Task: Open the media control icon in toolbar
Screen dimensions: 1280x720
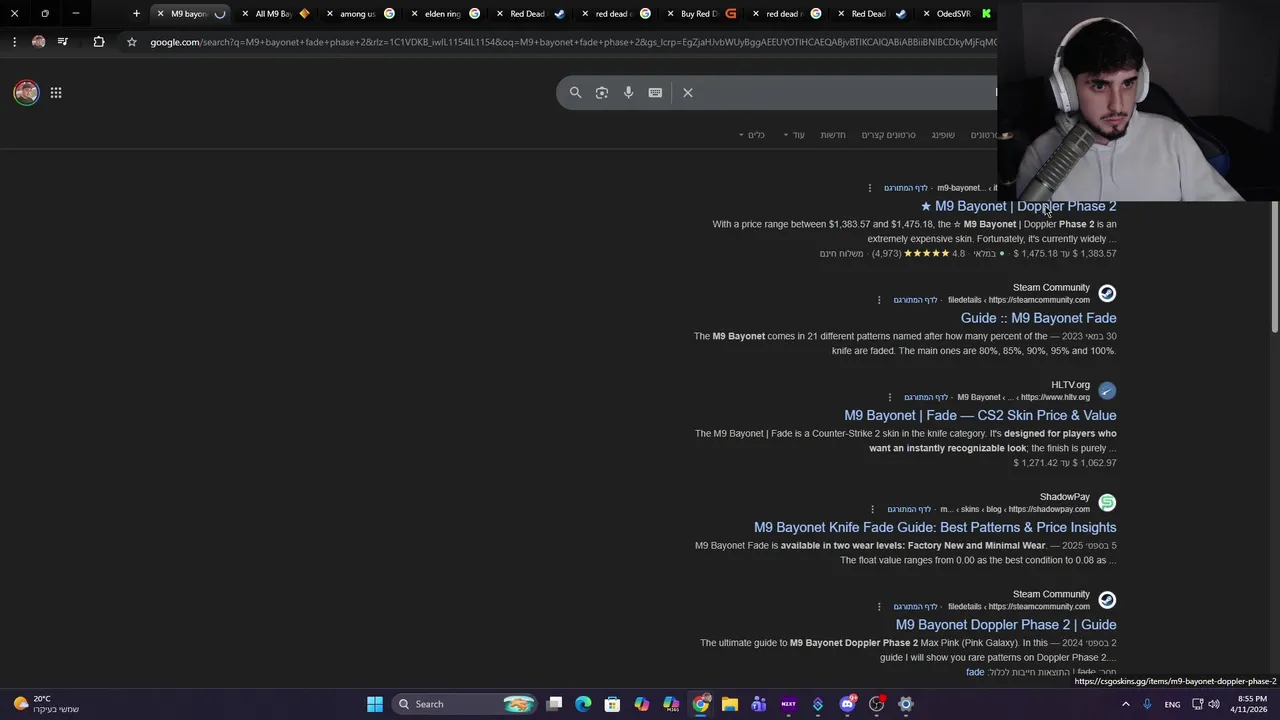Action: [x=62, y=42]
